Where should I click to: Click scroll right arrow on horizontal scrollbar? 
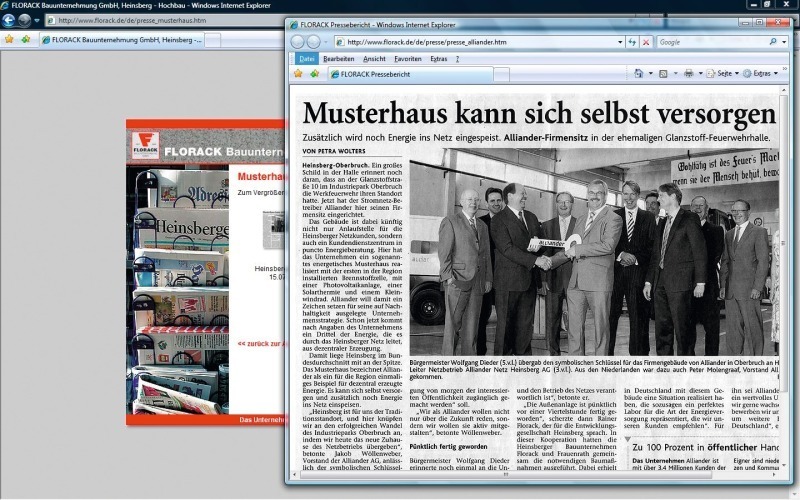tap(775, 474)
